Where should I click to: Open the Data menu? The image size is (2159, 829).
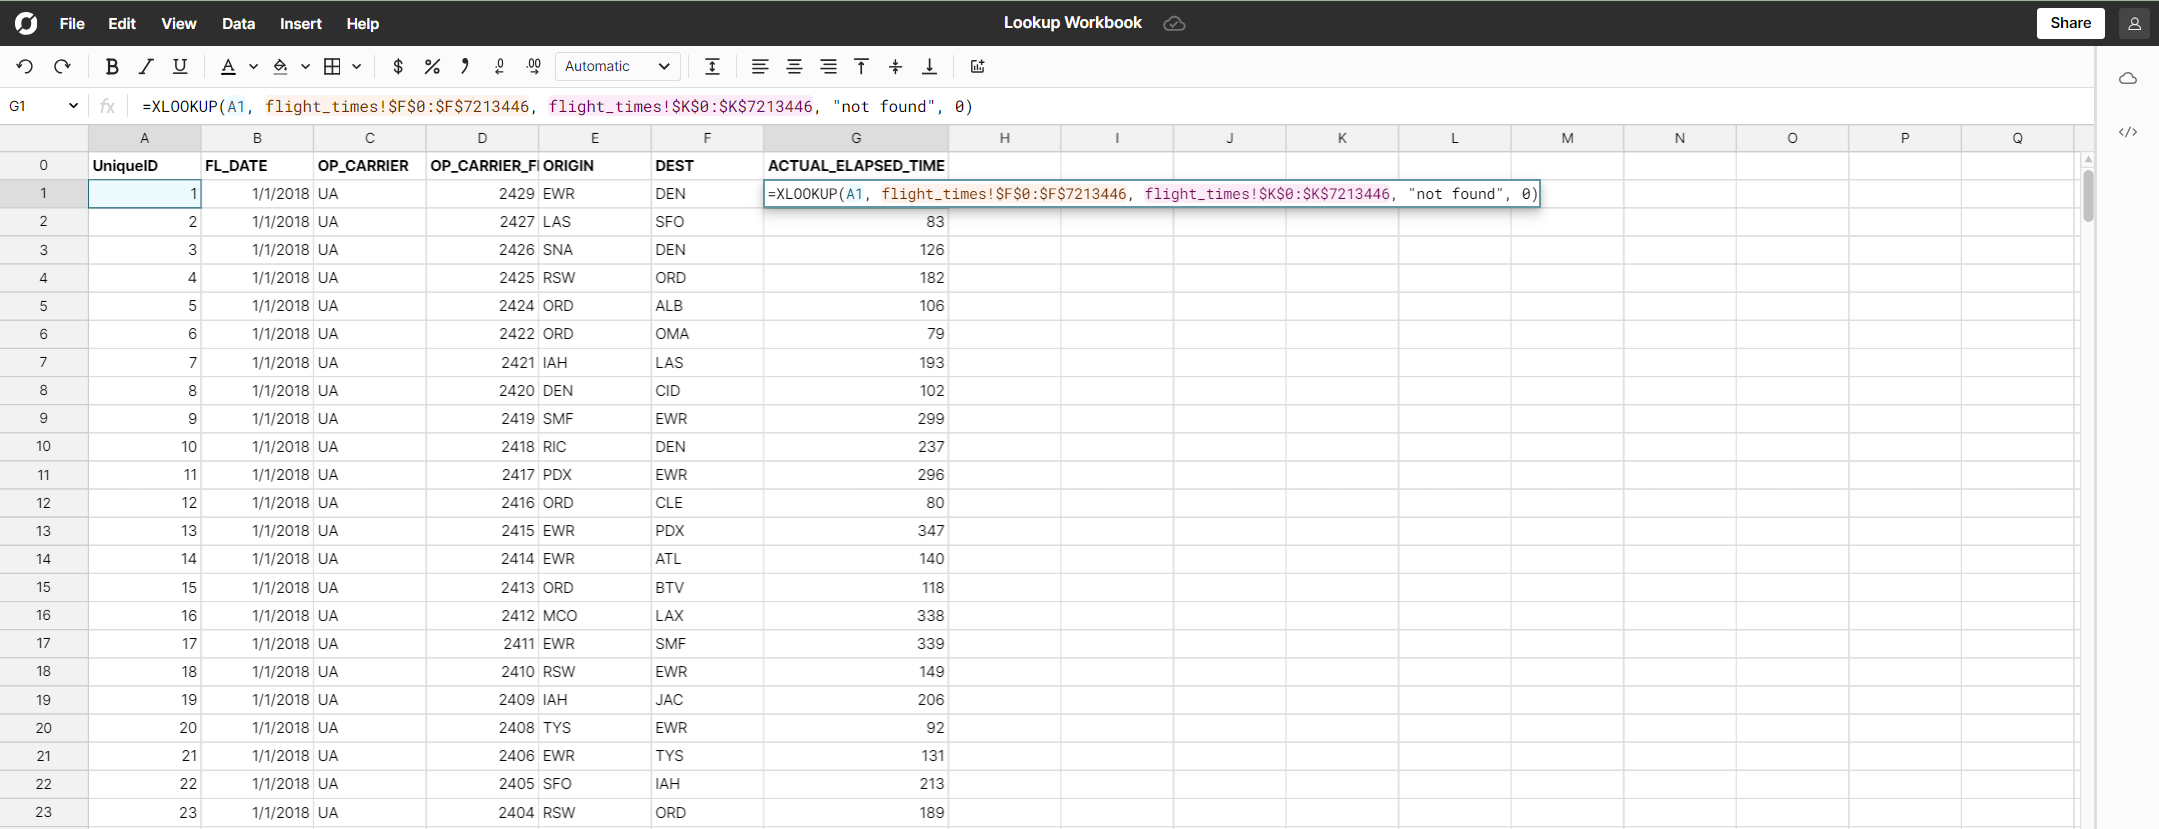pyautogui.click(x=238, y=23)
